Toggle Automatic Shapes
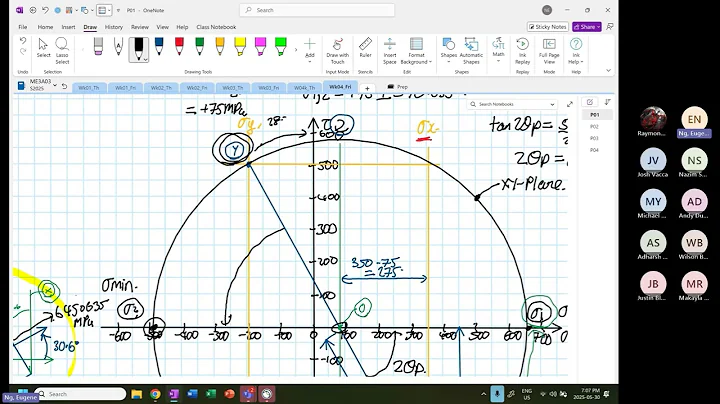720x404 pixels. tap(471, 50)
